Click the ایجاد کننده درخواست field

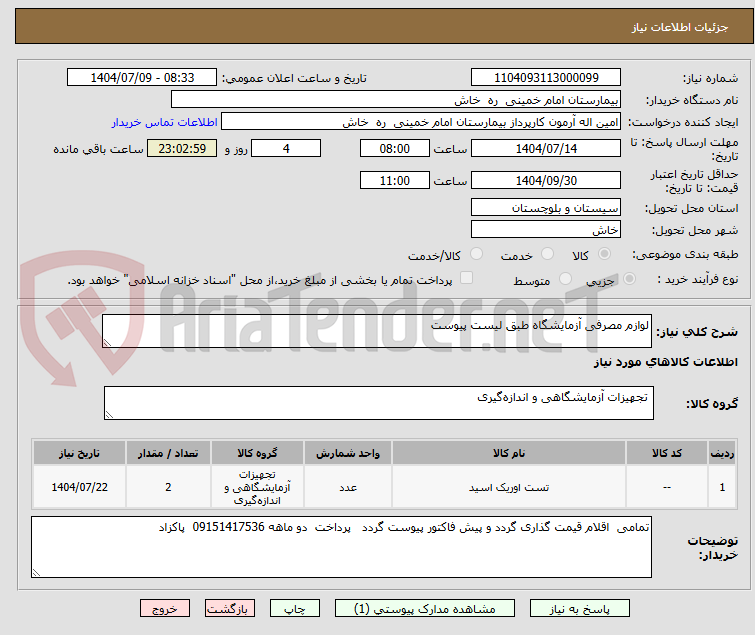coord(421,122)
